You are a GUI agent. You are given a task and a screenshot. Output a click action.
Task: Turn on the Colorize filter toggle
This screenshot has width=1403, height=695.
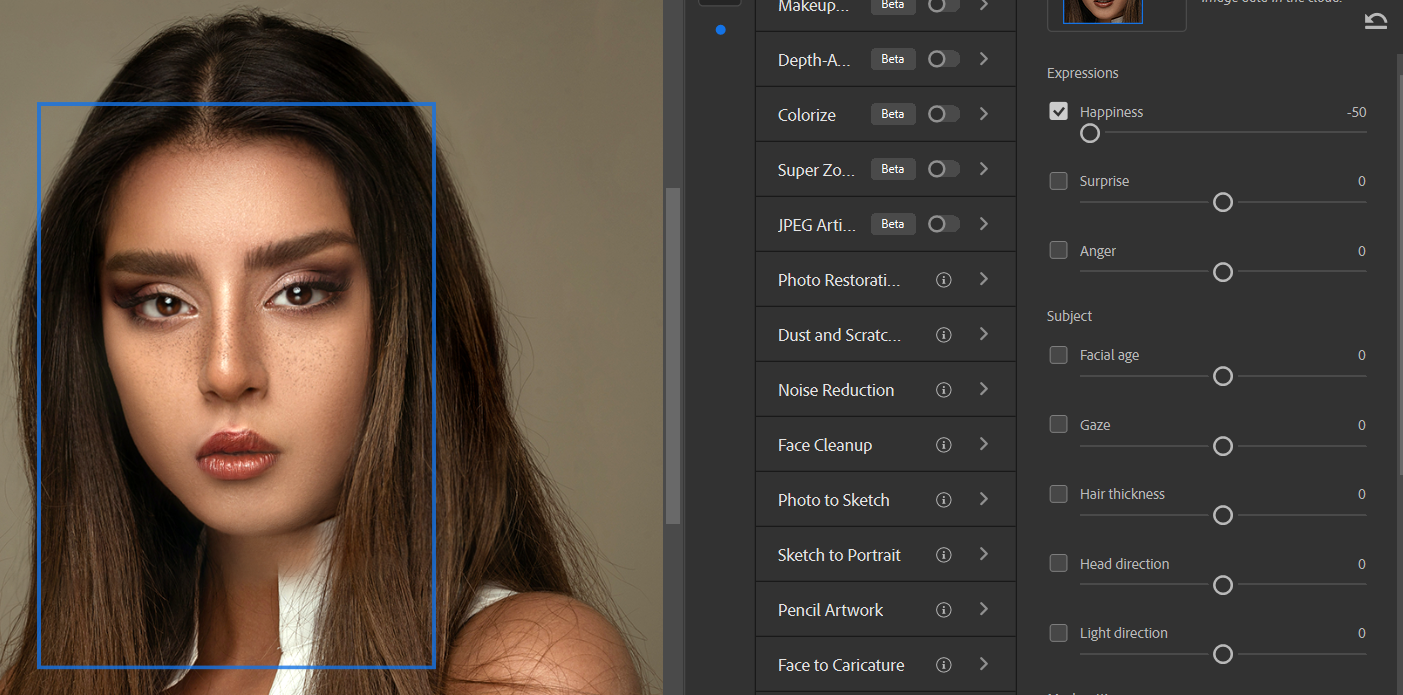pos(942,114)
